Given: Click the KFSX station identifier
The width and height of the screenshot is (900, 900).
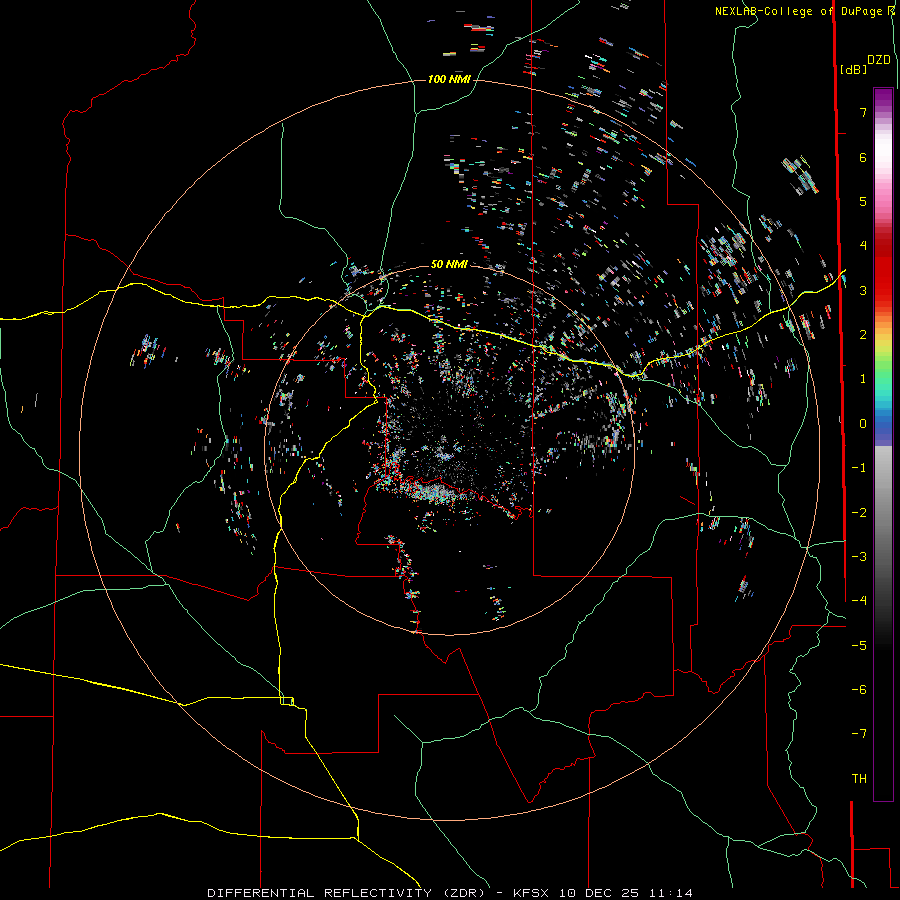Looking at the screenshot, I should click(532, 893).
